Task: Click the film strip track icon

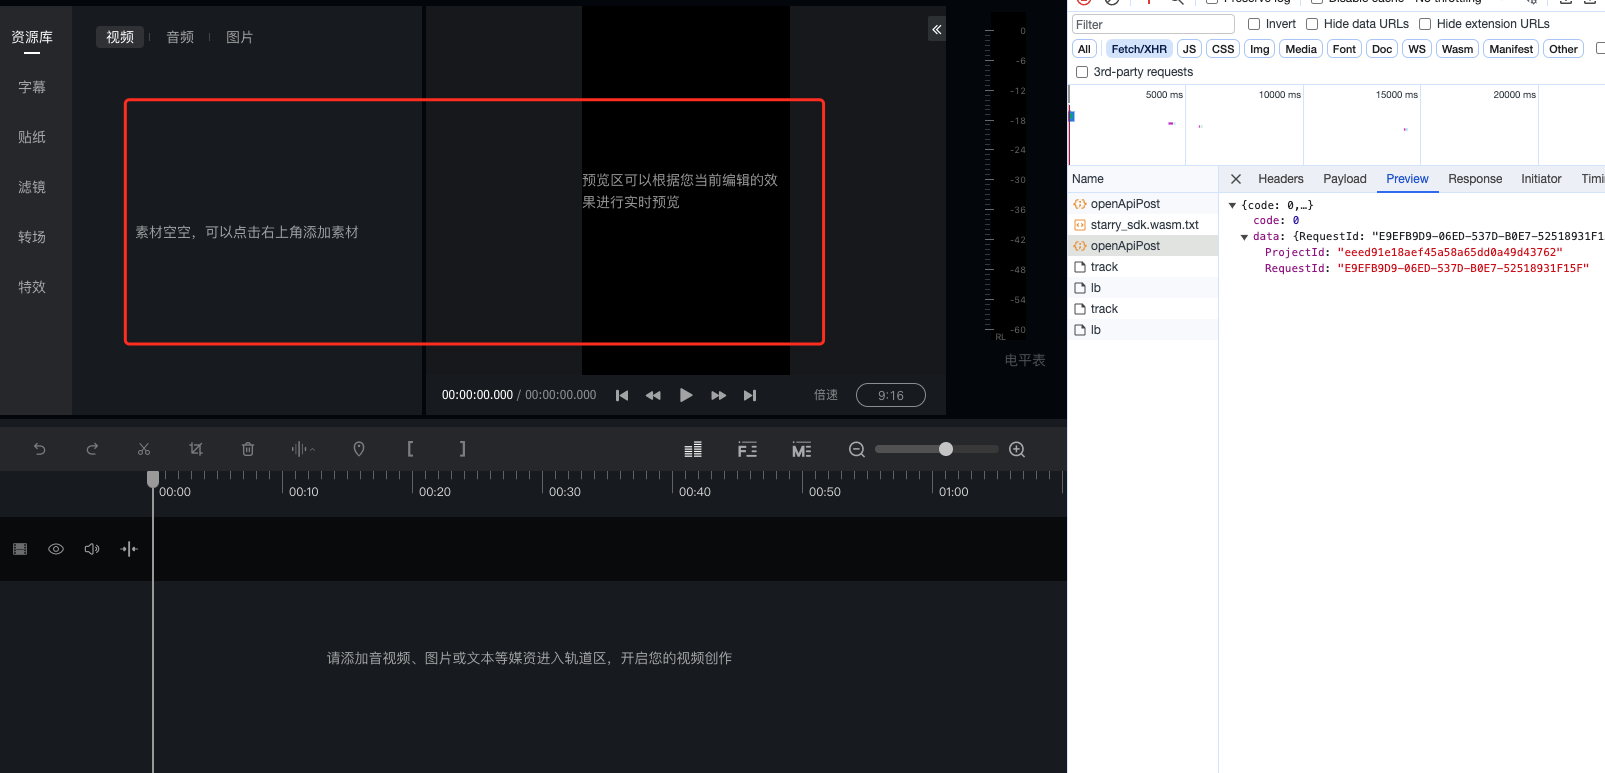Action: click(20, 549)
